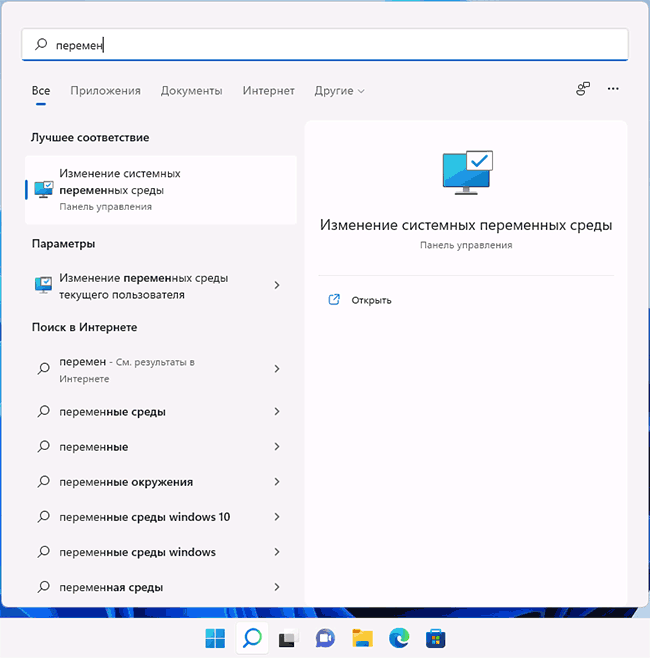This screenshot has width=650, height=658.
Task: Click Открыть to open the control panel item
Action: pos(371,300)
